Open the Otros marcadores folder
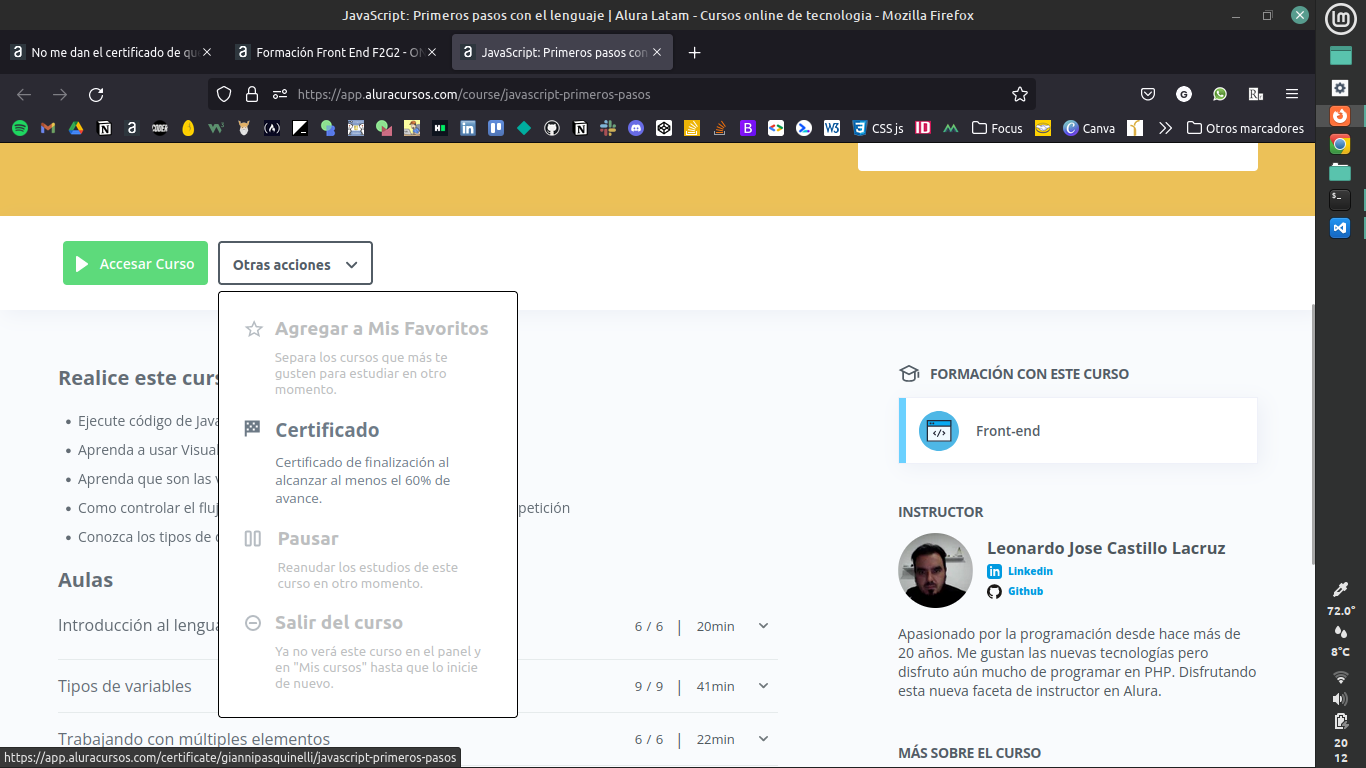Image resolution: width=1366 pixels, height=768 pixels. (x=1245, y=128)
